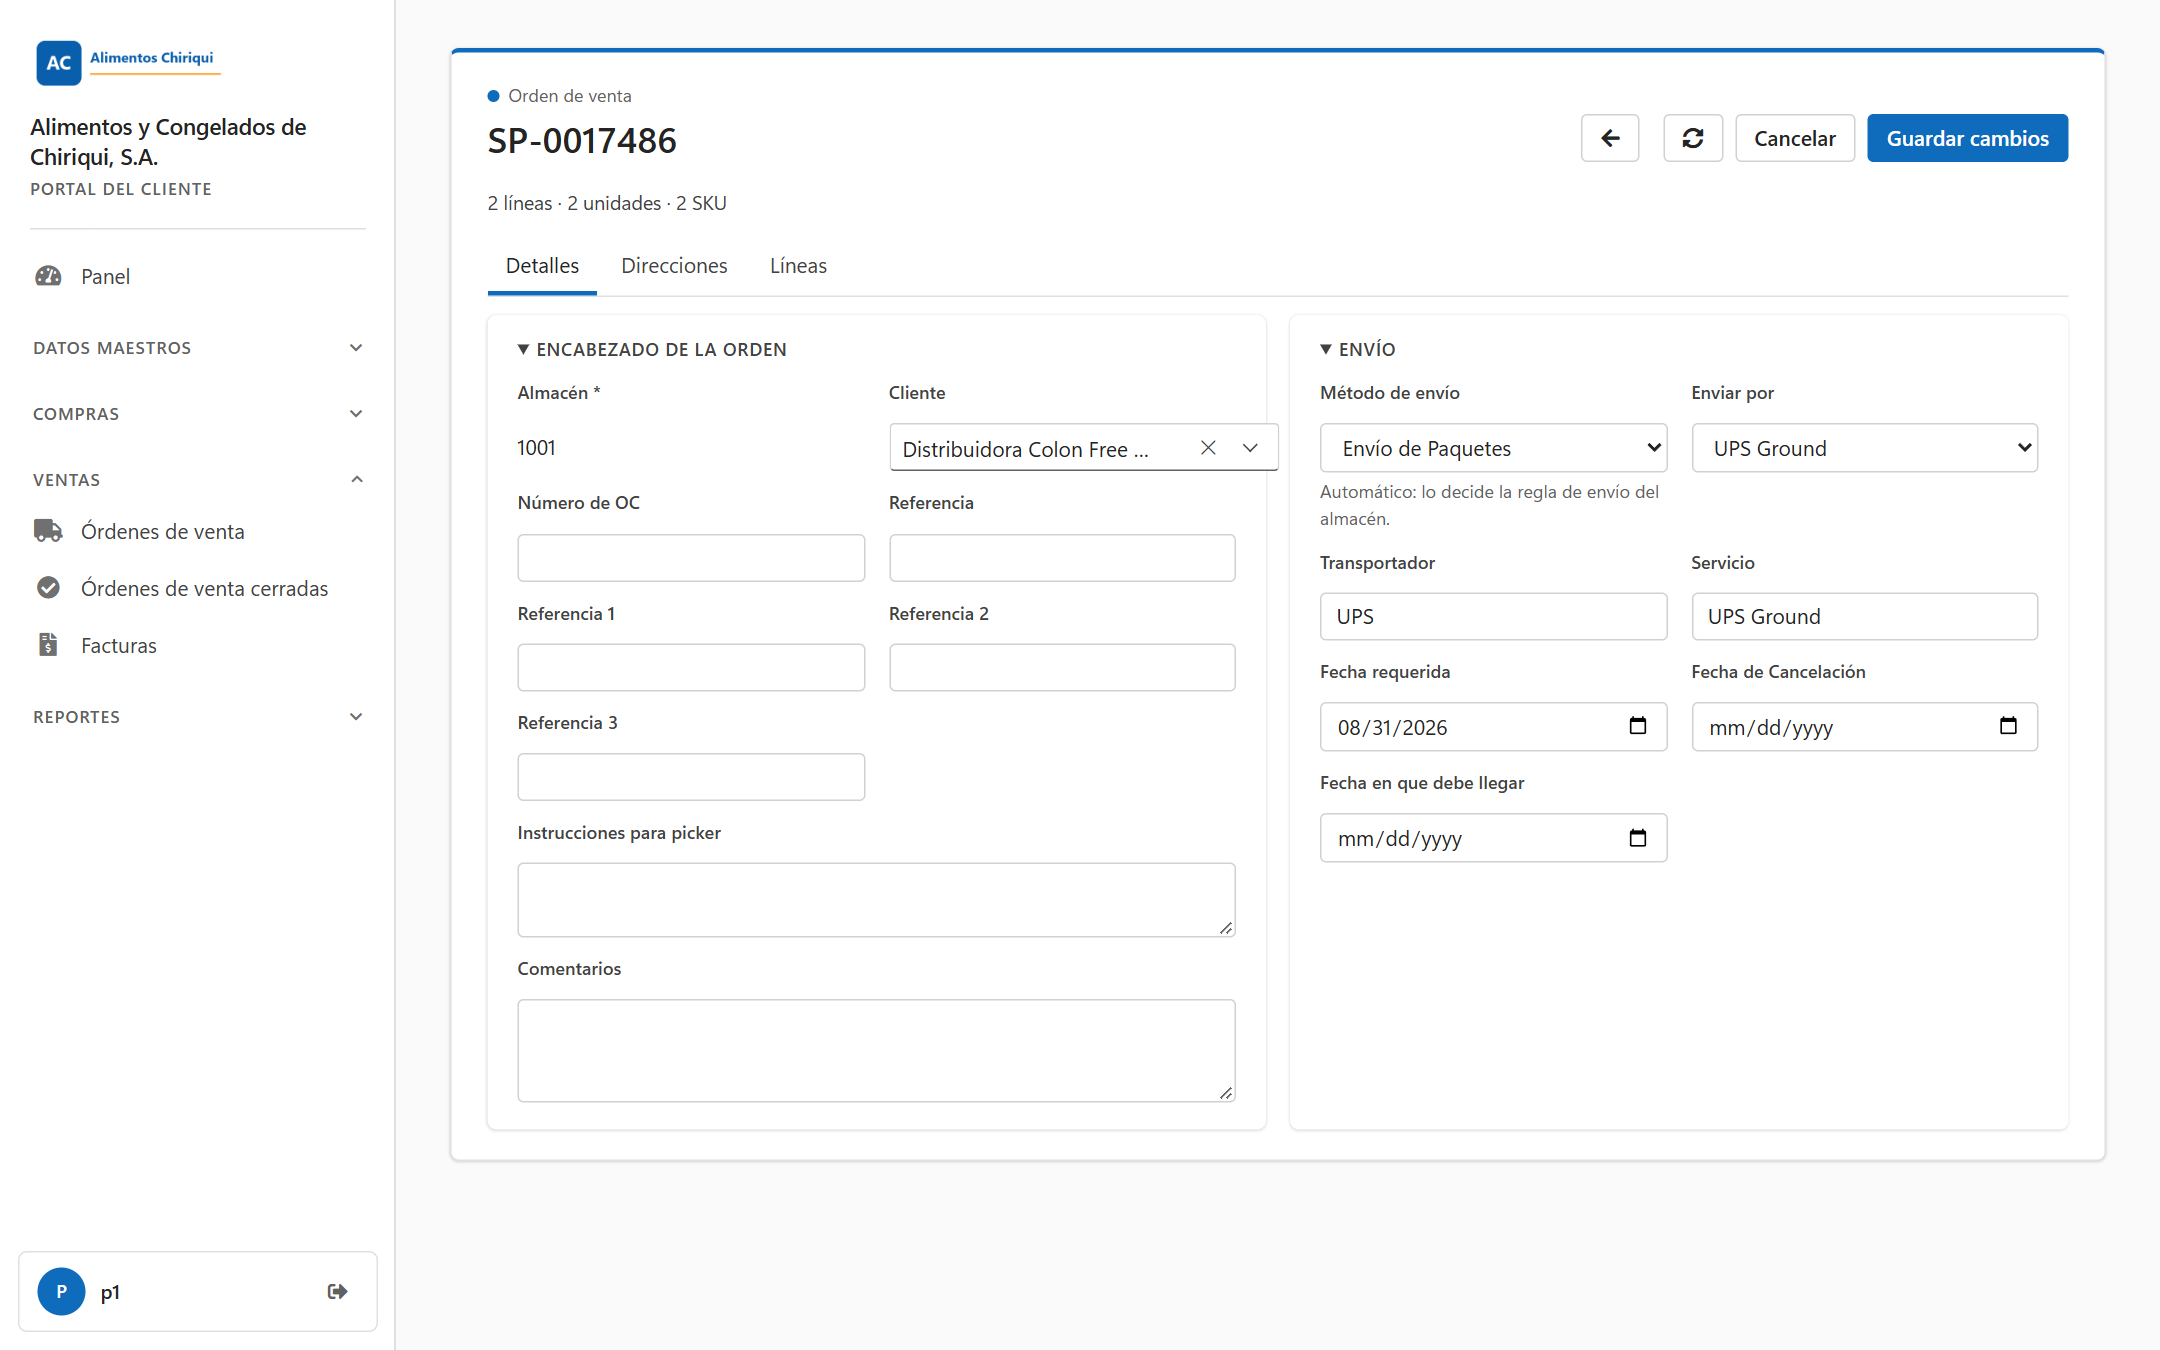
Task: Collapse the ENCABEZADO DE LA ORDEN section
Action: (x=652, y=349)
